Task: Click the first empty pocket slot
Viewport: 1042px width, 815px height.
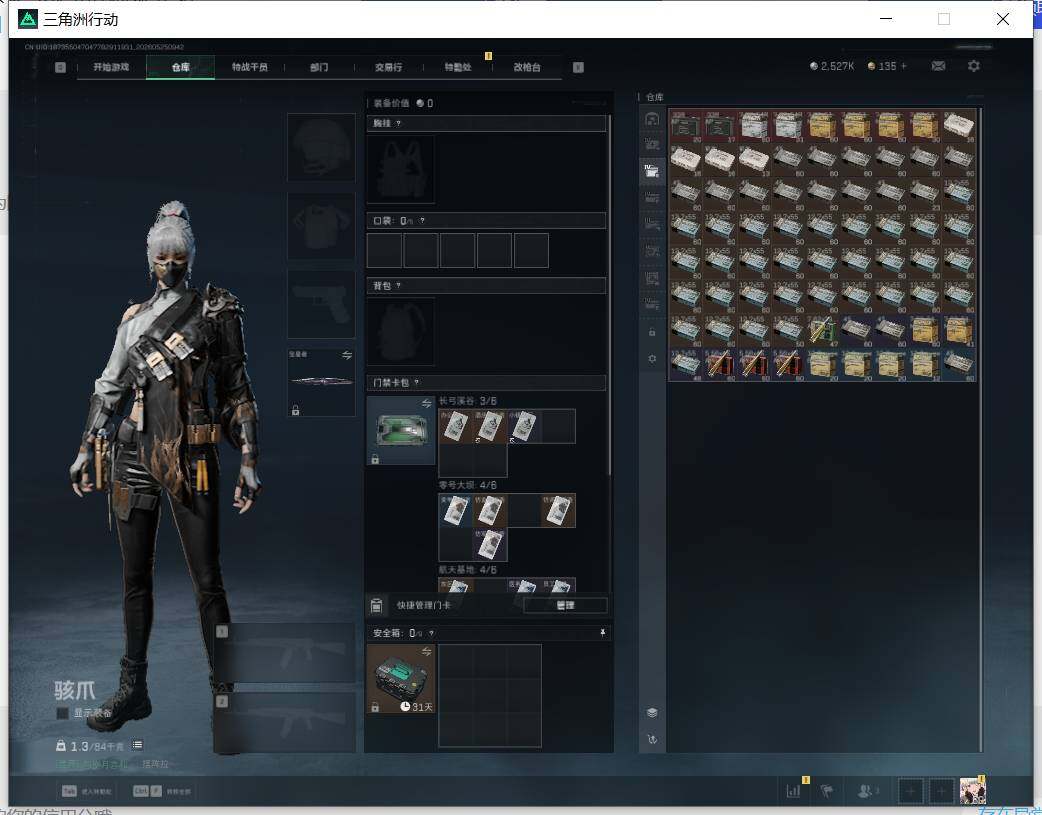Action: (x=384, y=251)
